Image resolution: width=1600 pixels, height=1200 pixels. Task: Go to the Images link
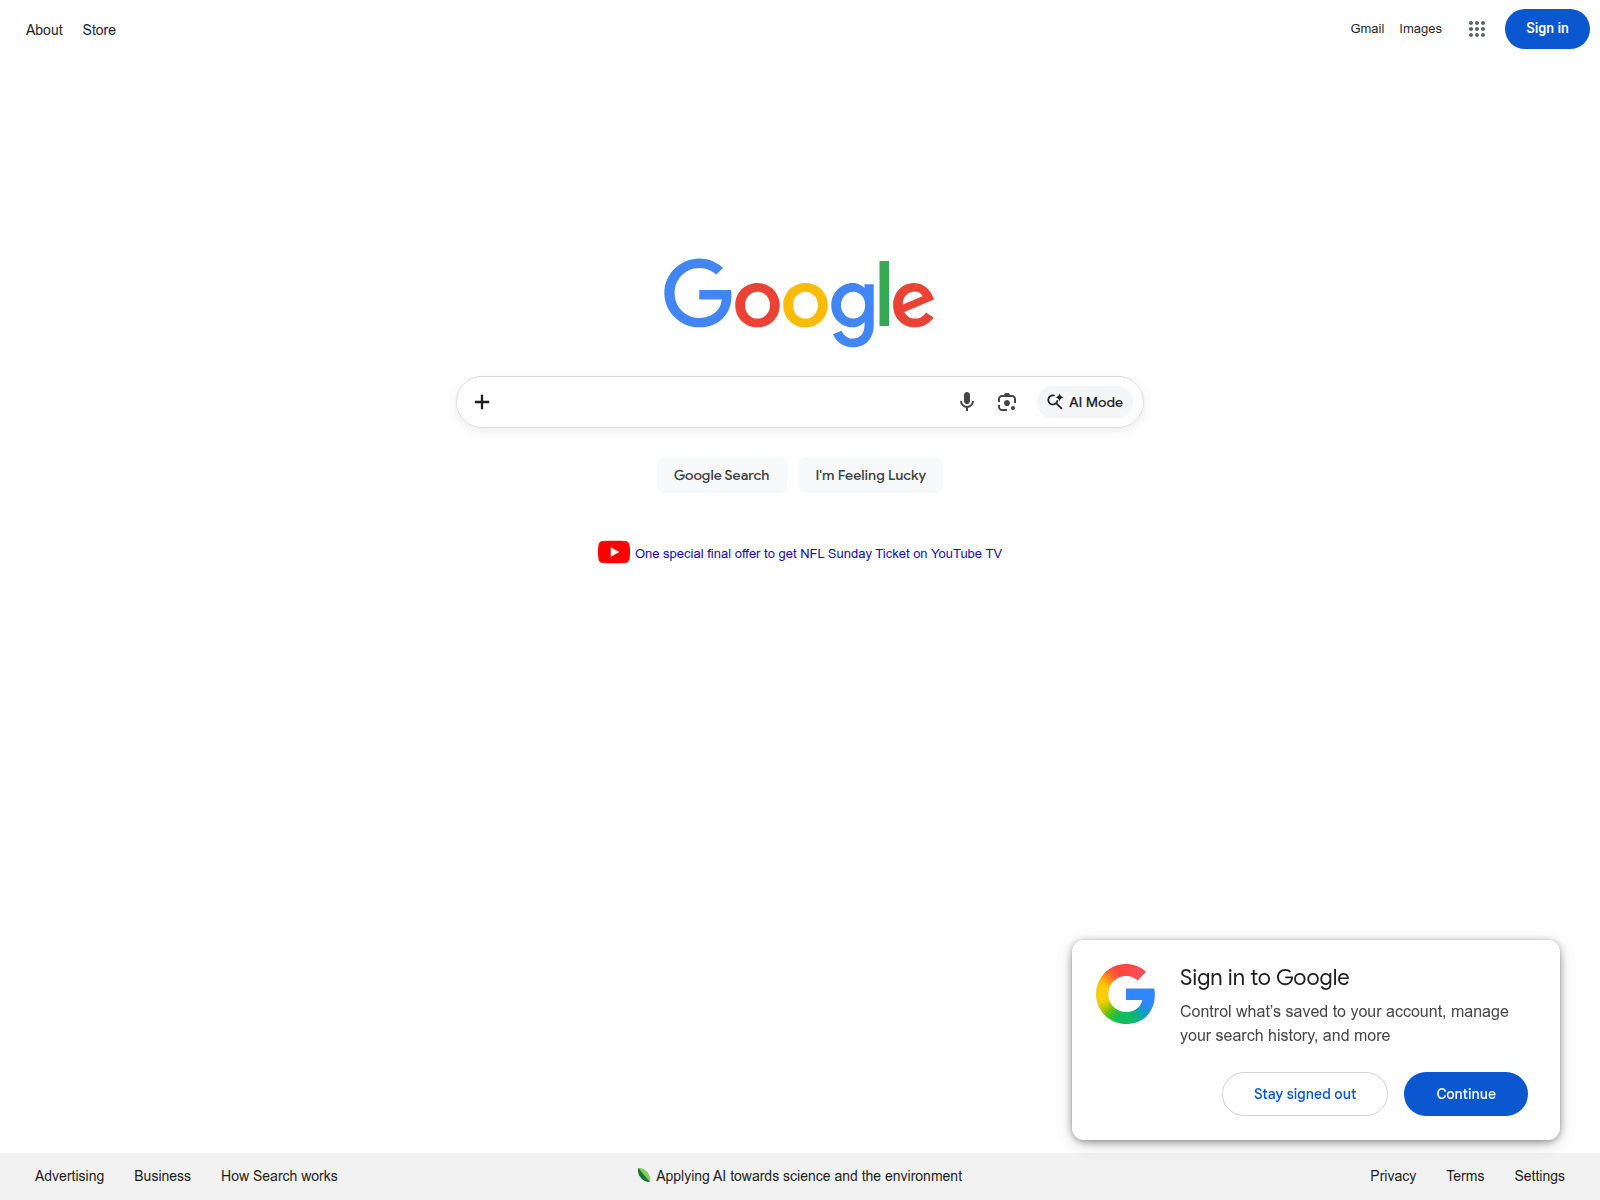click(1420, 29)
